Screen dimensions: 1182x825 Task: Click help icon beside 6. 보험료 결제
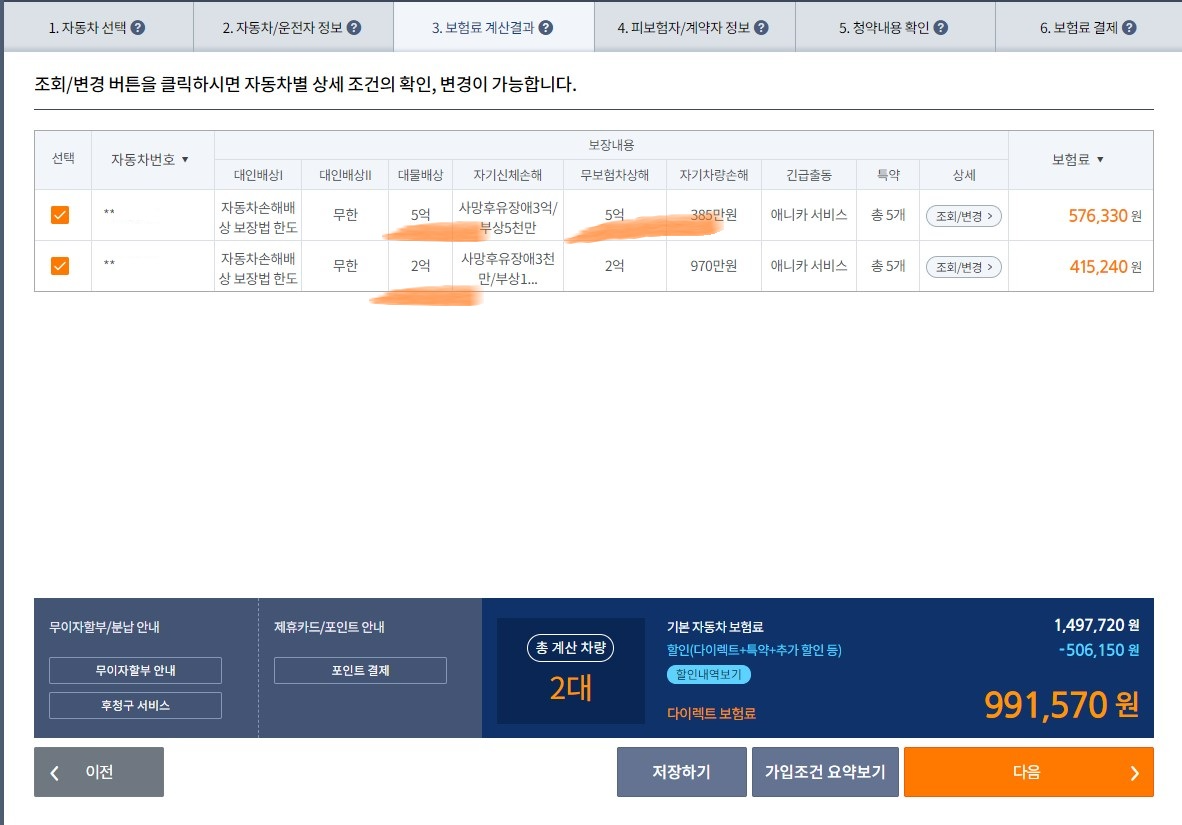pos(1129,28)
